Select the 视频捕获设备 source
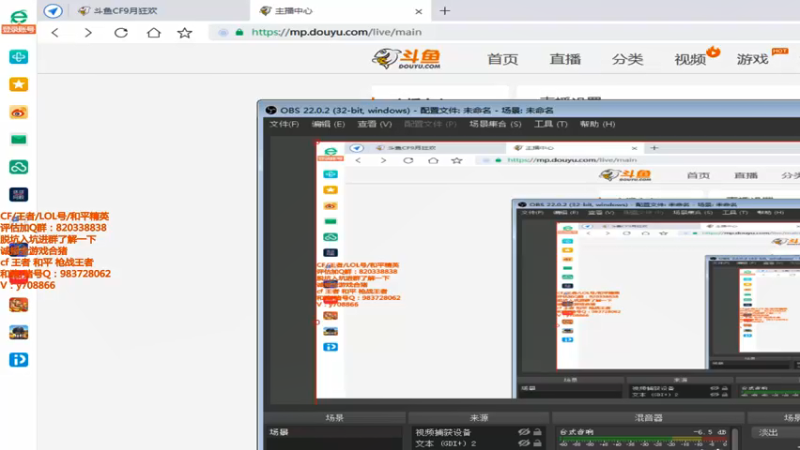 click(443, 432)
